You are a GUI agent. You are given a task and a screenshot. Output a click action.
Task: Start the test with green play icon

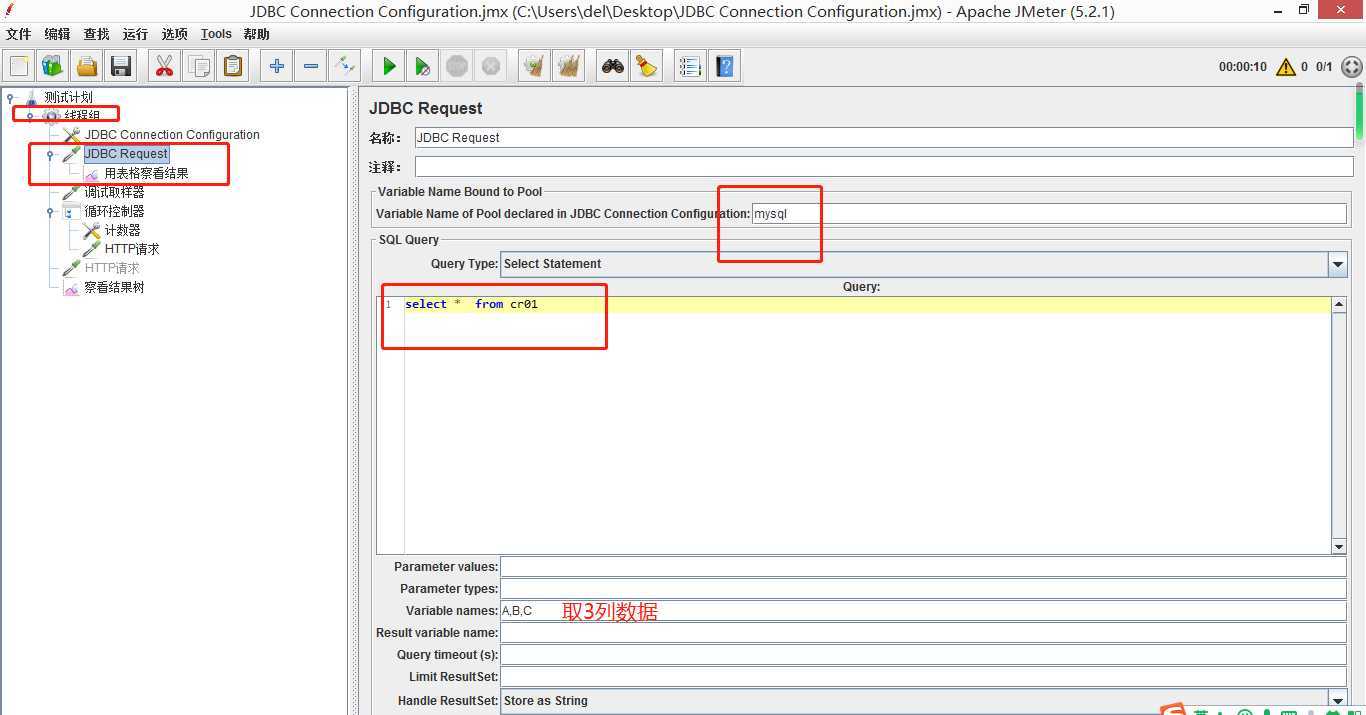pos(388,66)
